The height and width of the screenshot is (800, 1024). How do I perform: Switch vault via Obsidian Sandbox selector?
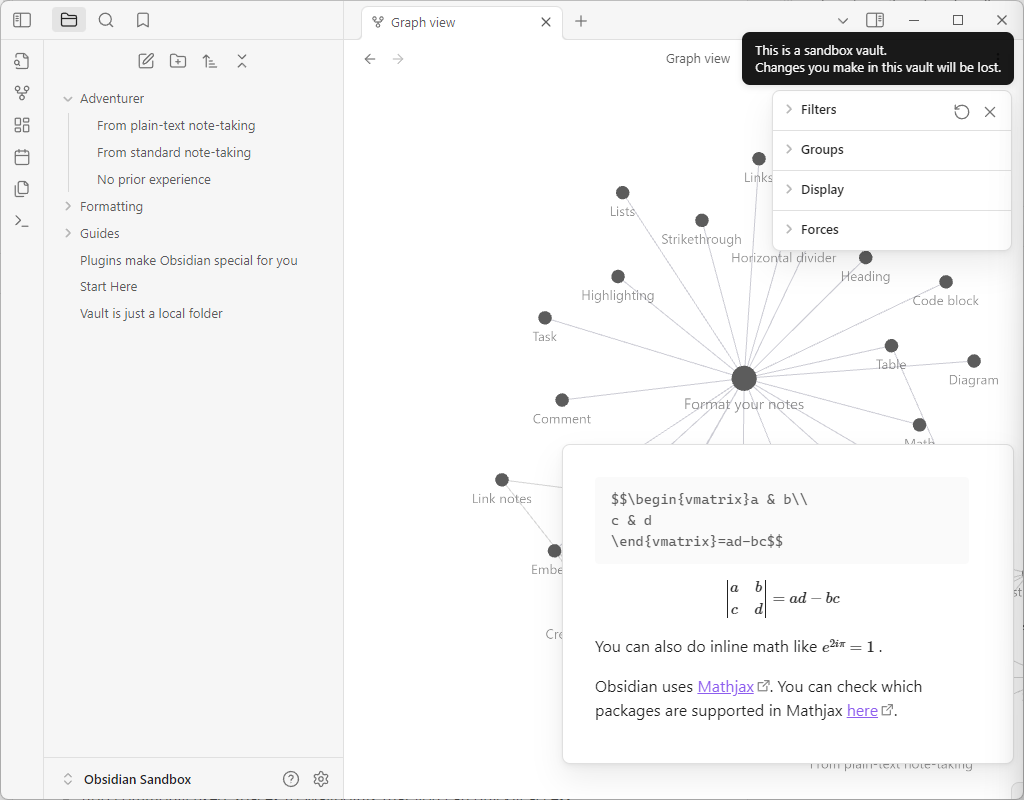pyautogui.click(x=127, y=779)
